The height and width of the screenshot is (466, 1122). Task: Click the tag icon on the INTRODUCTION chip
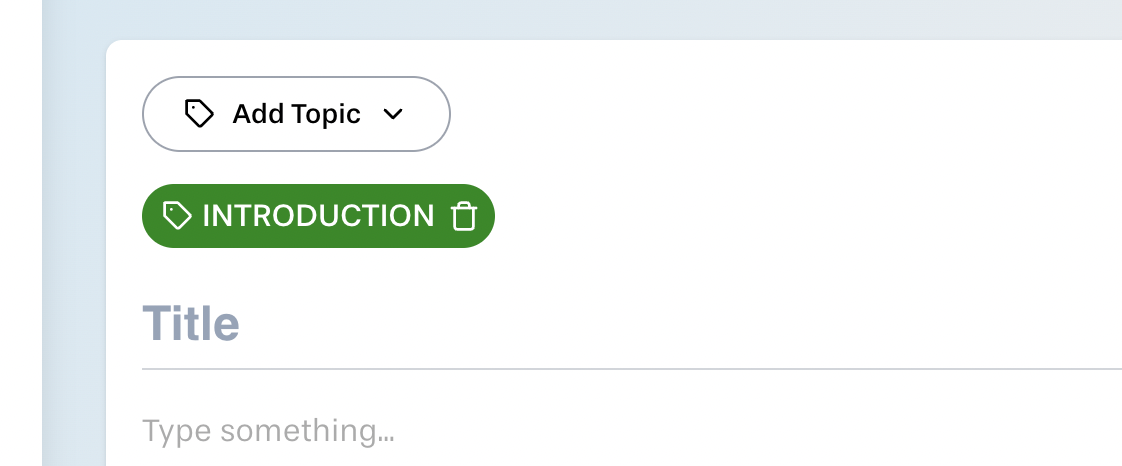(177, 215)
